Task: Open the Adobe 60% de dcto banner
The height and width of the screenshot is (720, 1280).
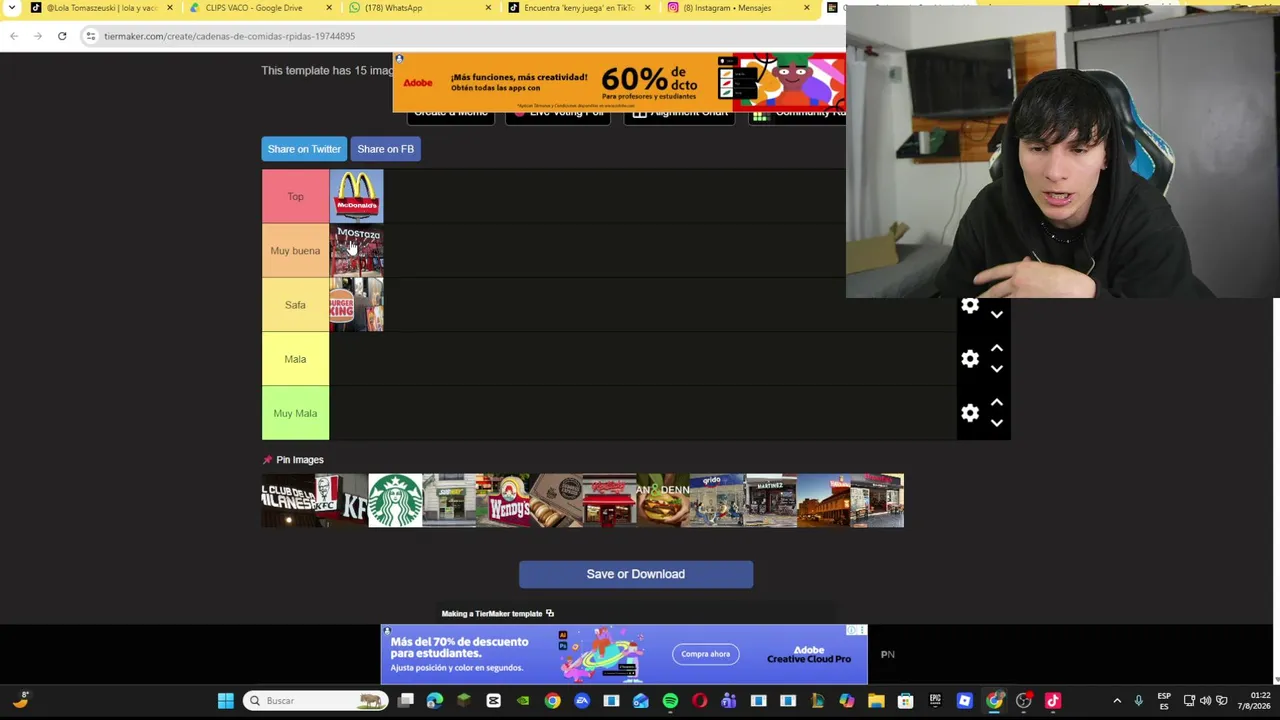Action: (619, 83)
